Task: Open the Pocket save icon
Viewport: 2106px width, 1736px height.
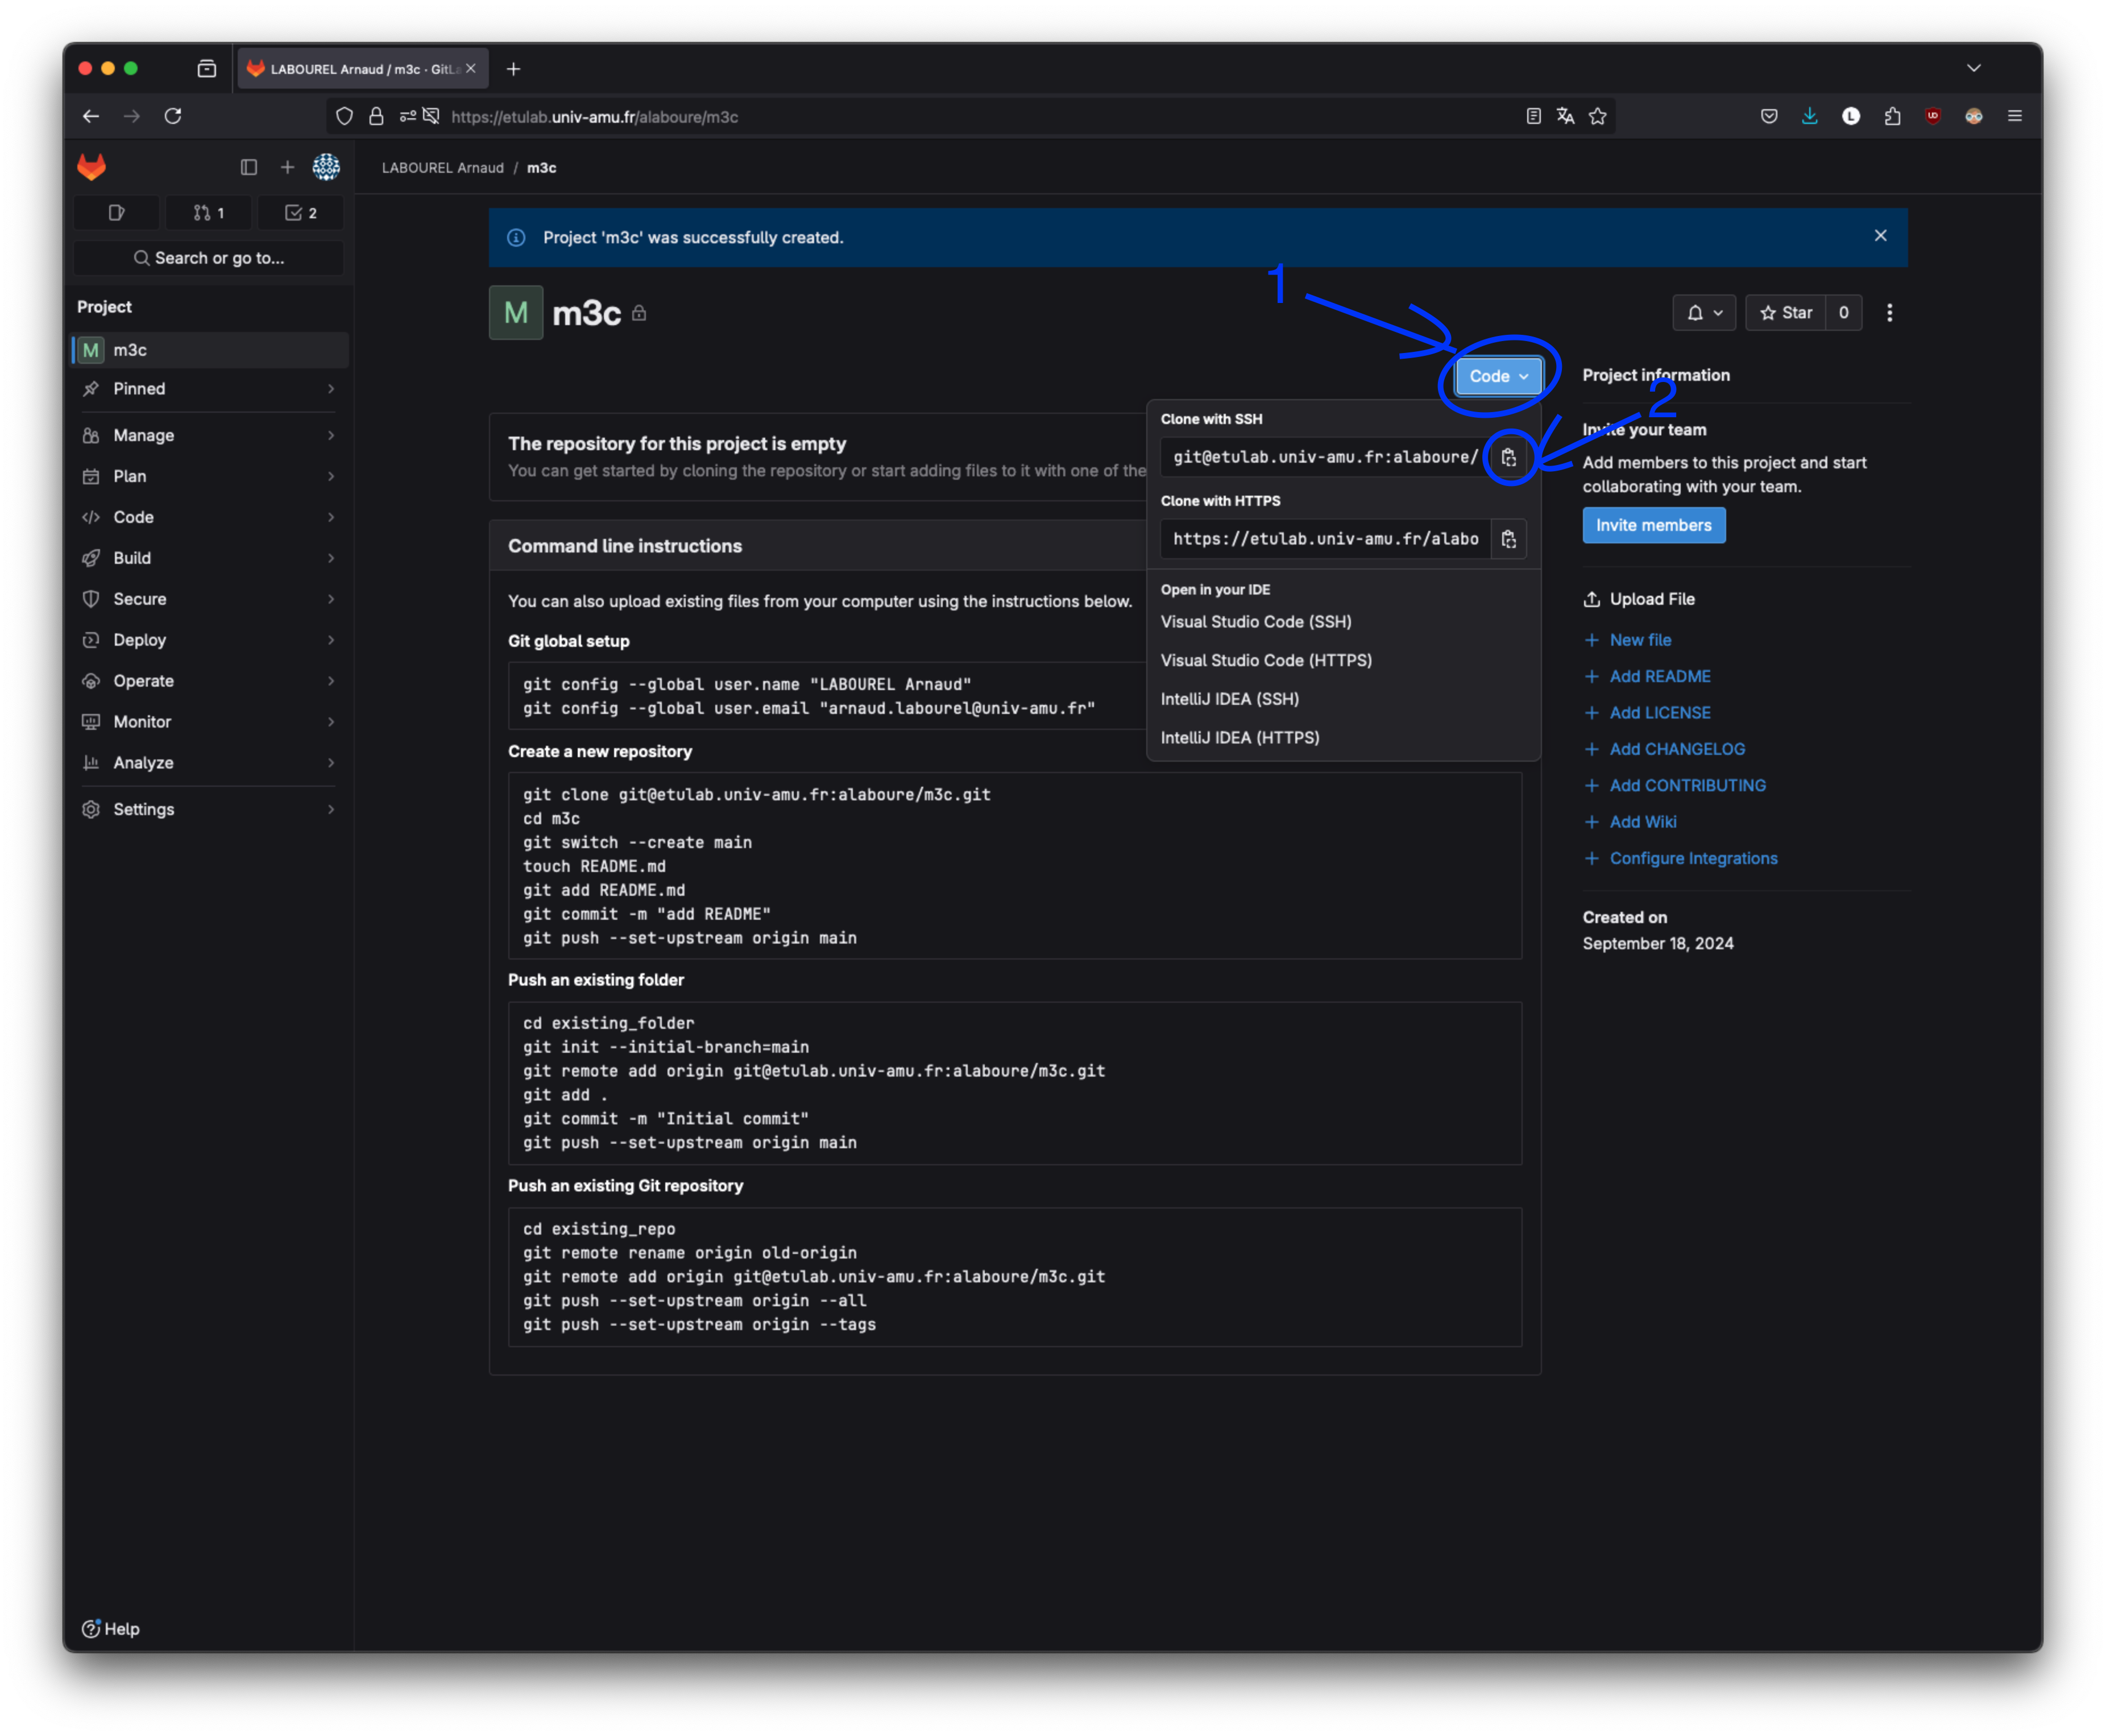Action: [1769, 116]
